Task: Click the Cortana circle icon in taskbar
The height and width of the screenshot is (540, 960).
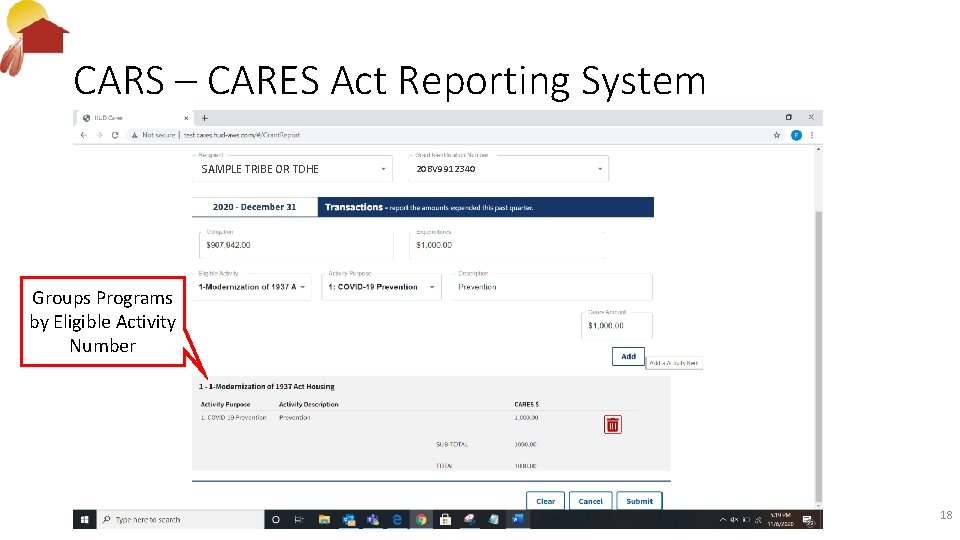Action: point(276,519)
